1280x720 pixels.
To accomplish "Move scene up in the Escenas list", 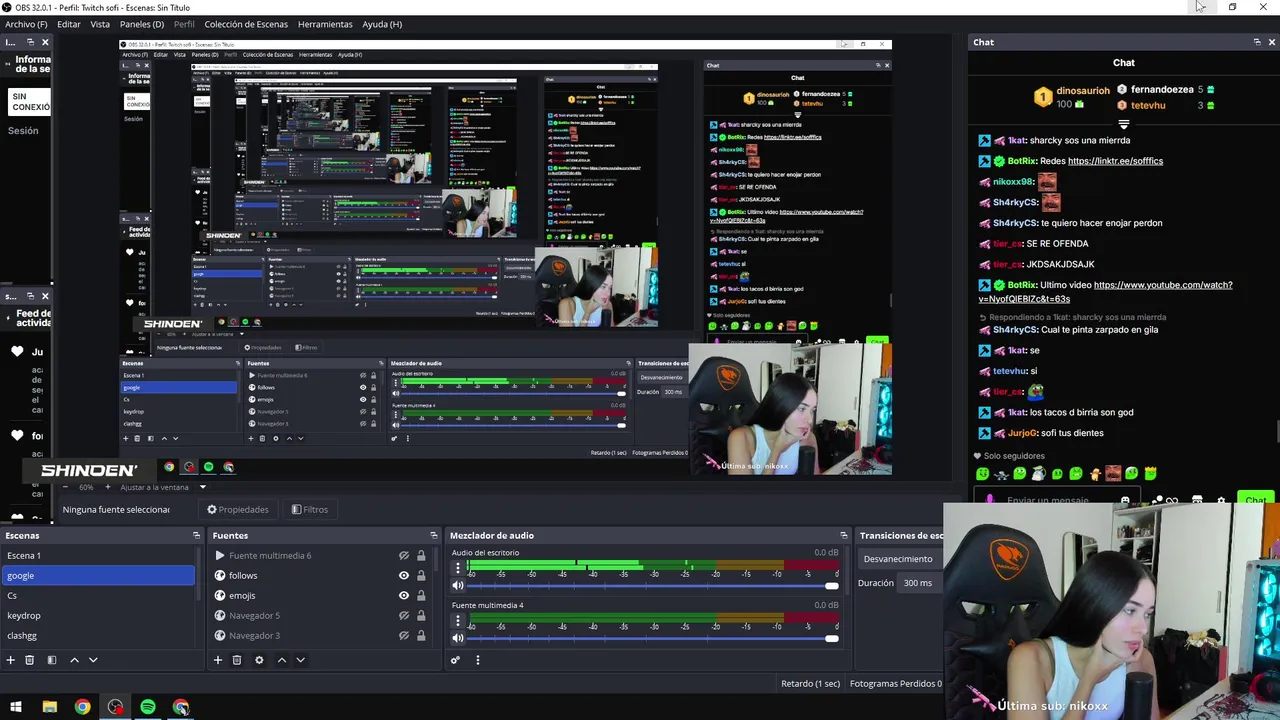I will pos(74,660).
